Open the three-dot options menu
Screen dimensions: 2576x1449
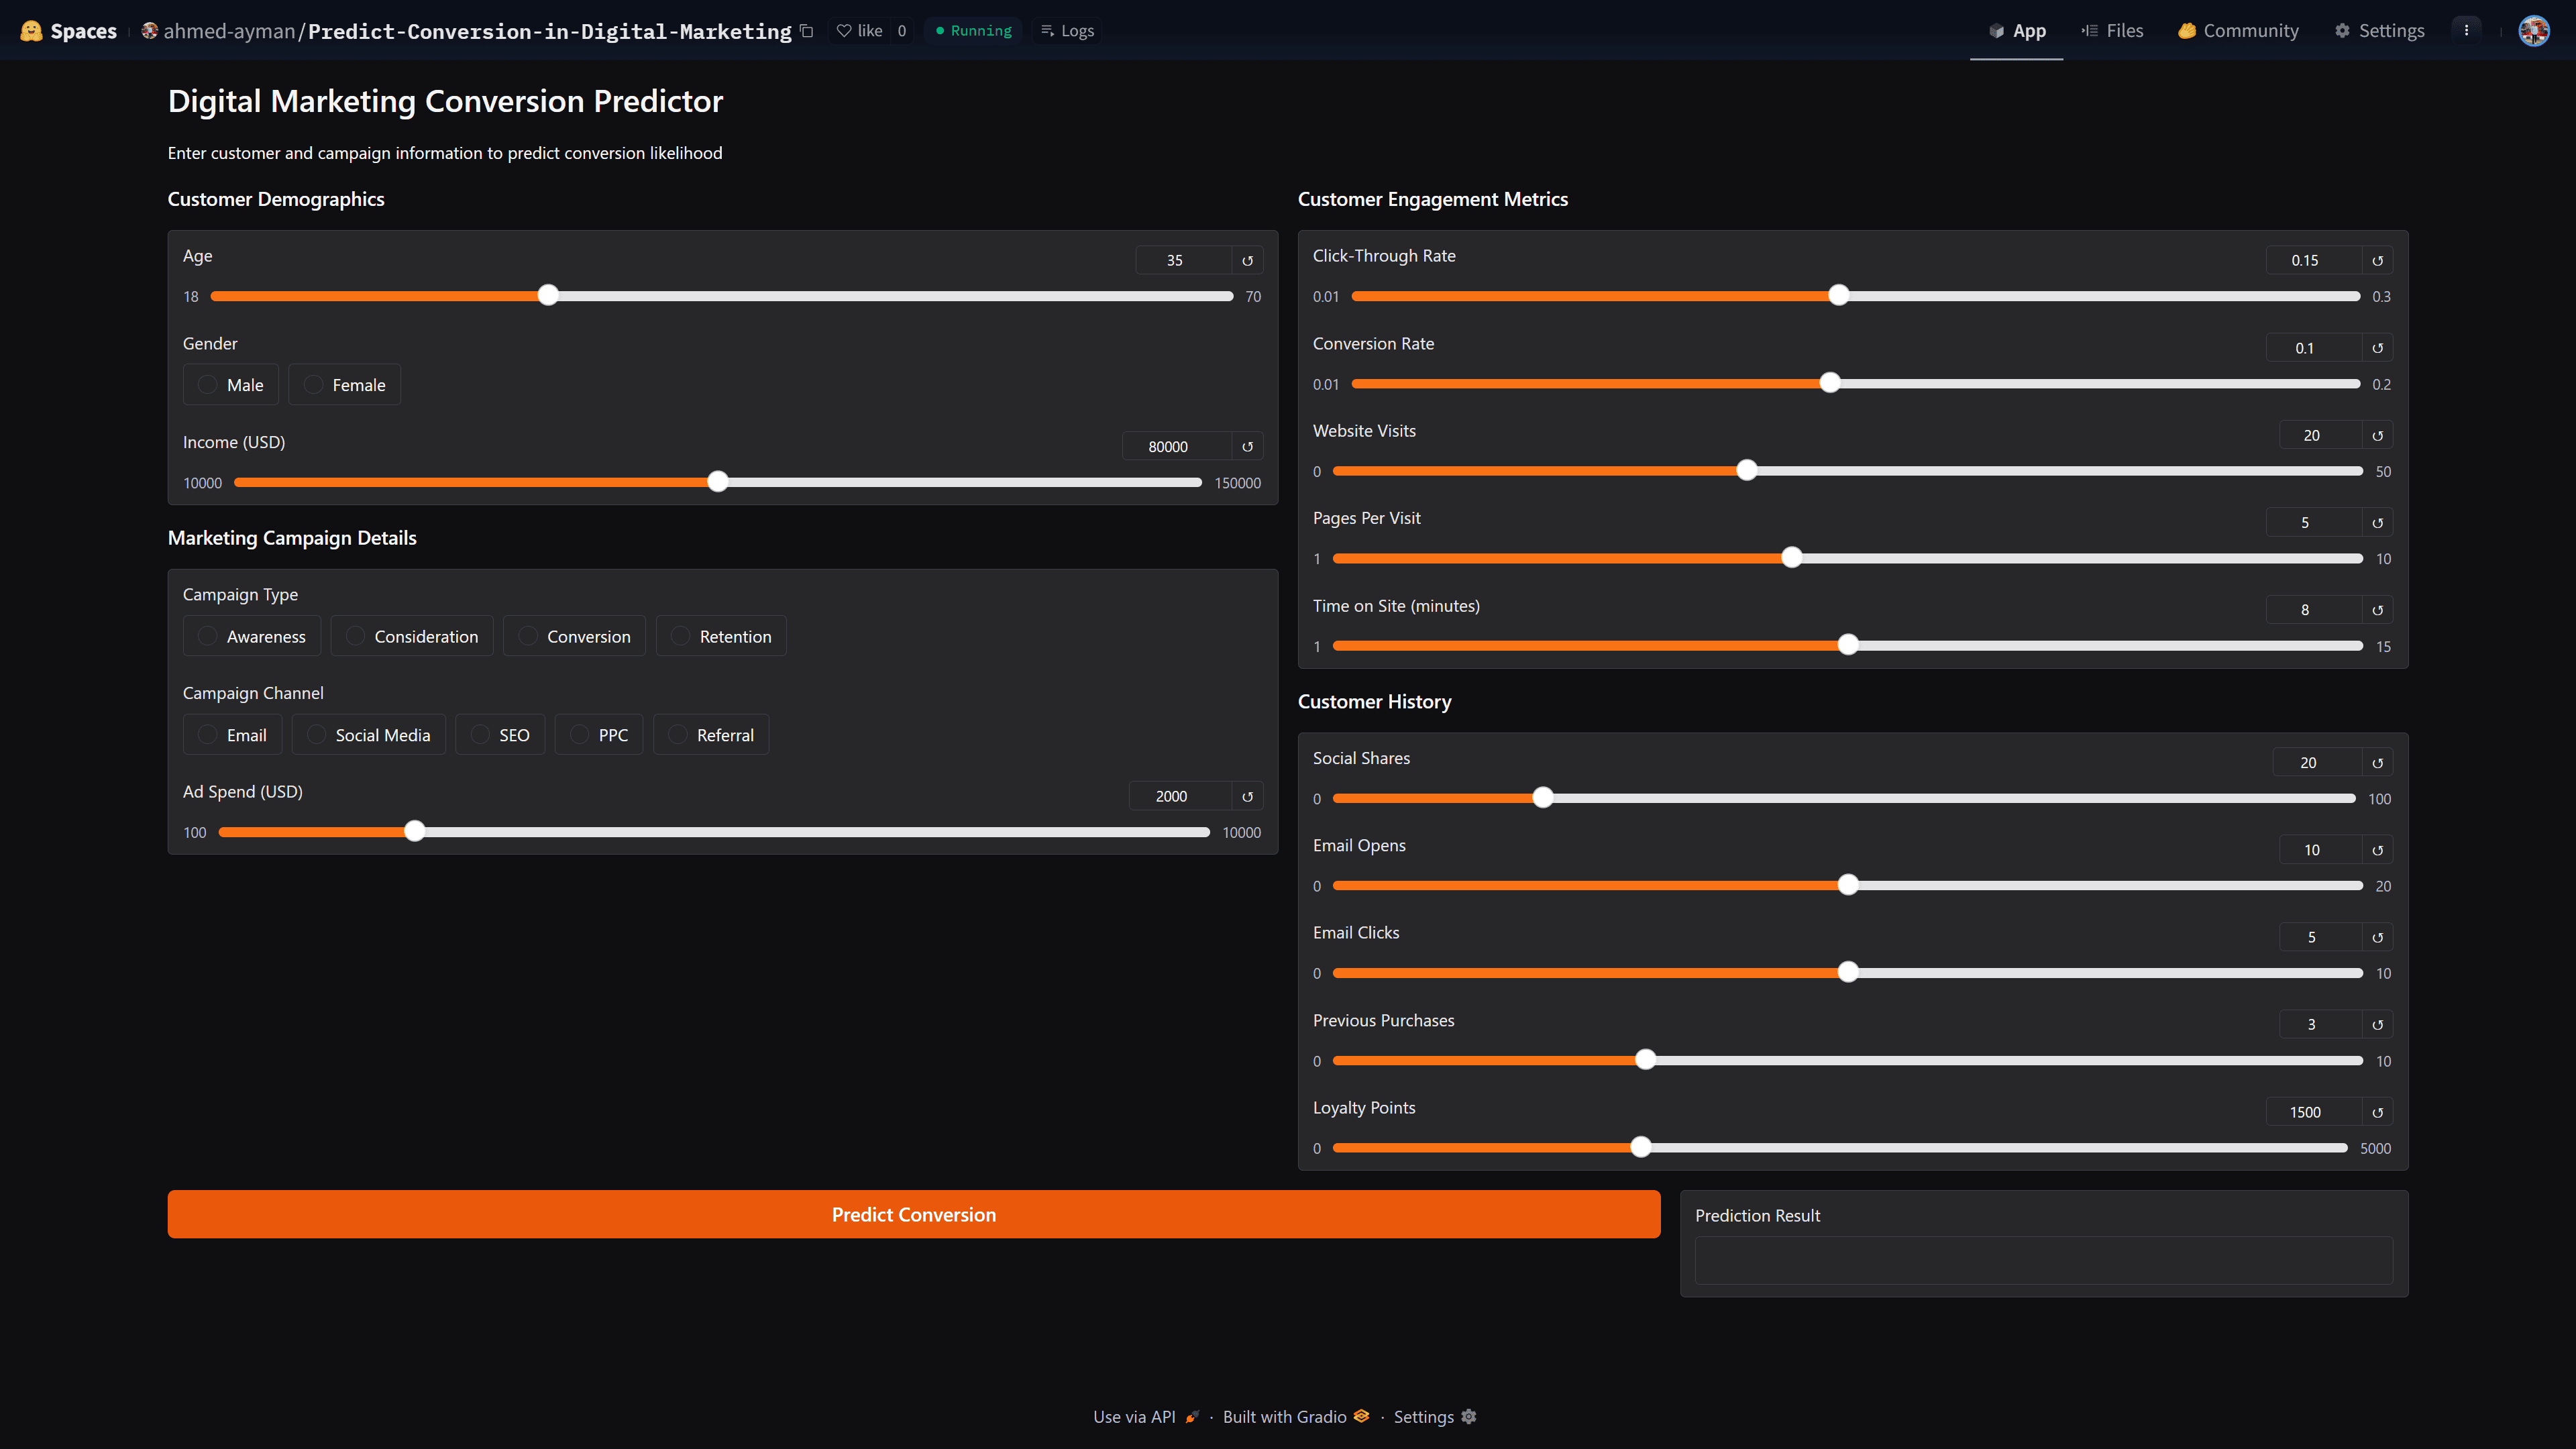click(2466, 31)
